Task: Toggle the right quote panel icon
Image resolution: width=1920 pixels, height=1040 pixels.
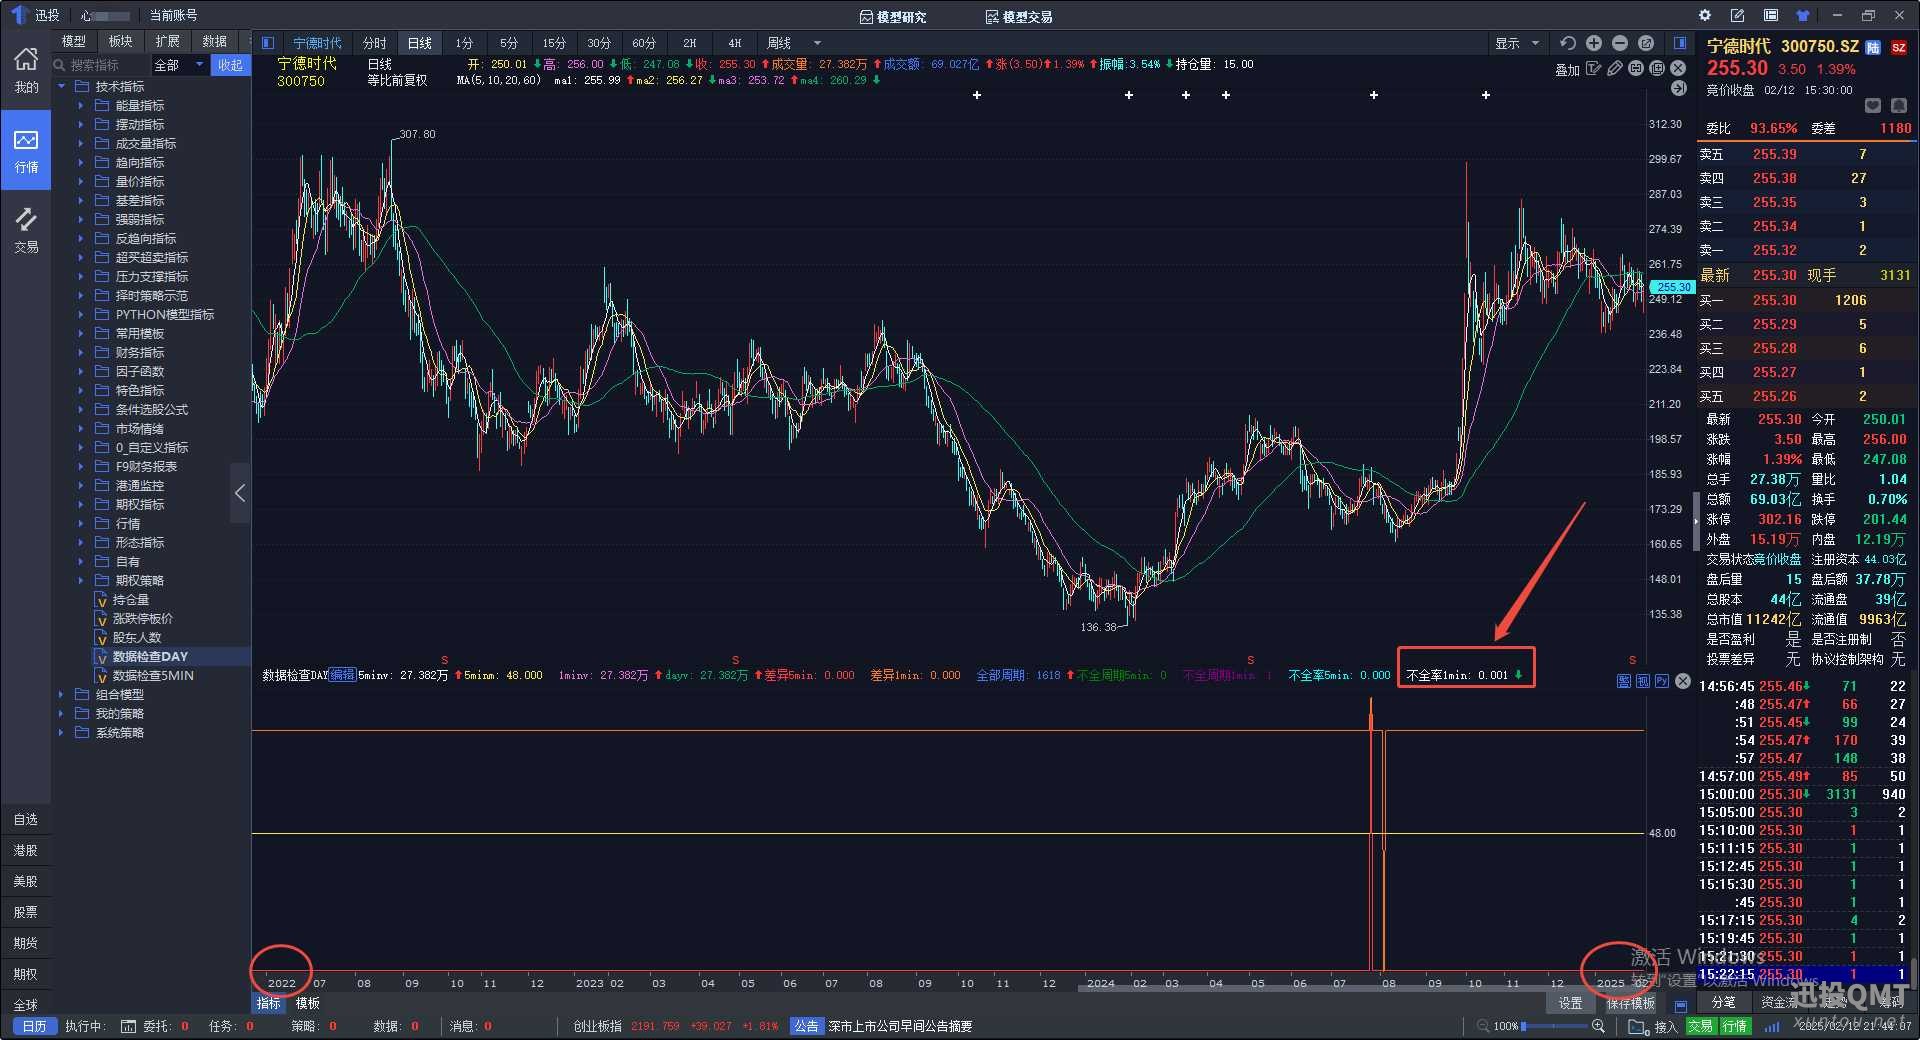Action: click(x=1680, y=43)
